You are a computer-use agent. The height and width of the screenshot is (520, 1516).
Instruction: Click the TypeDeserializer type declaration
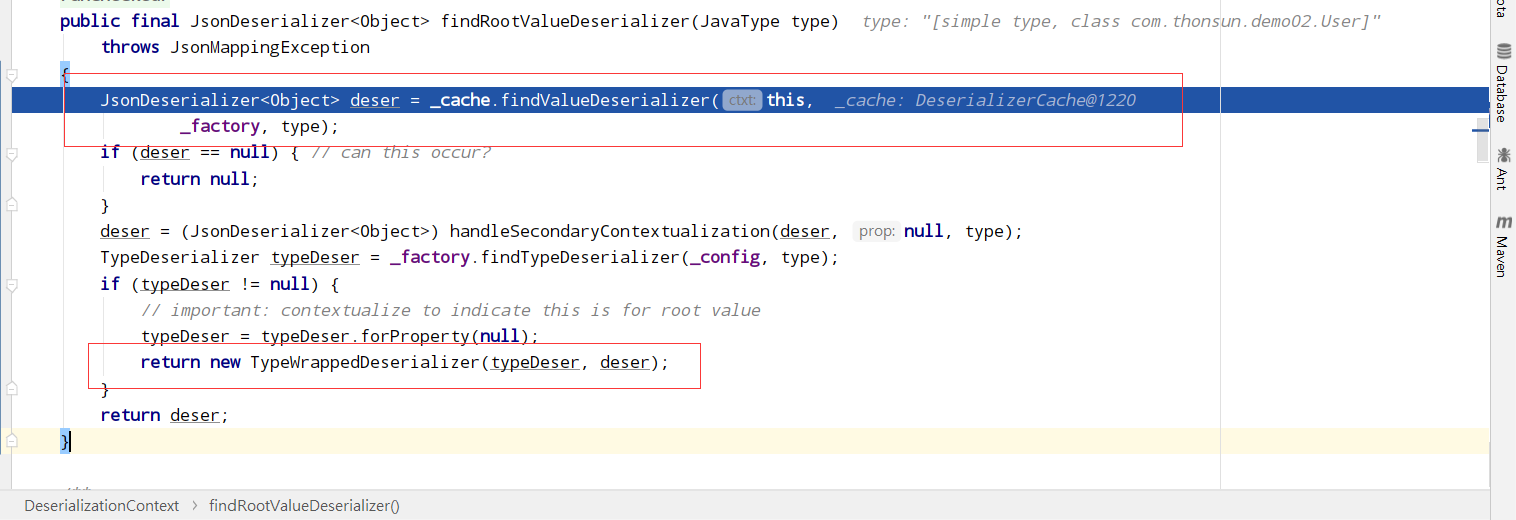(180, 257)
